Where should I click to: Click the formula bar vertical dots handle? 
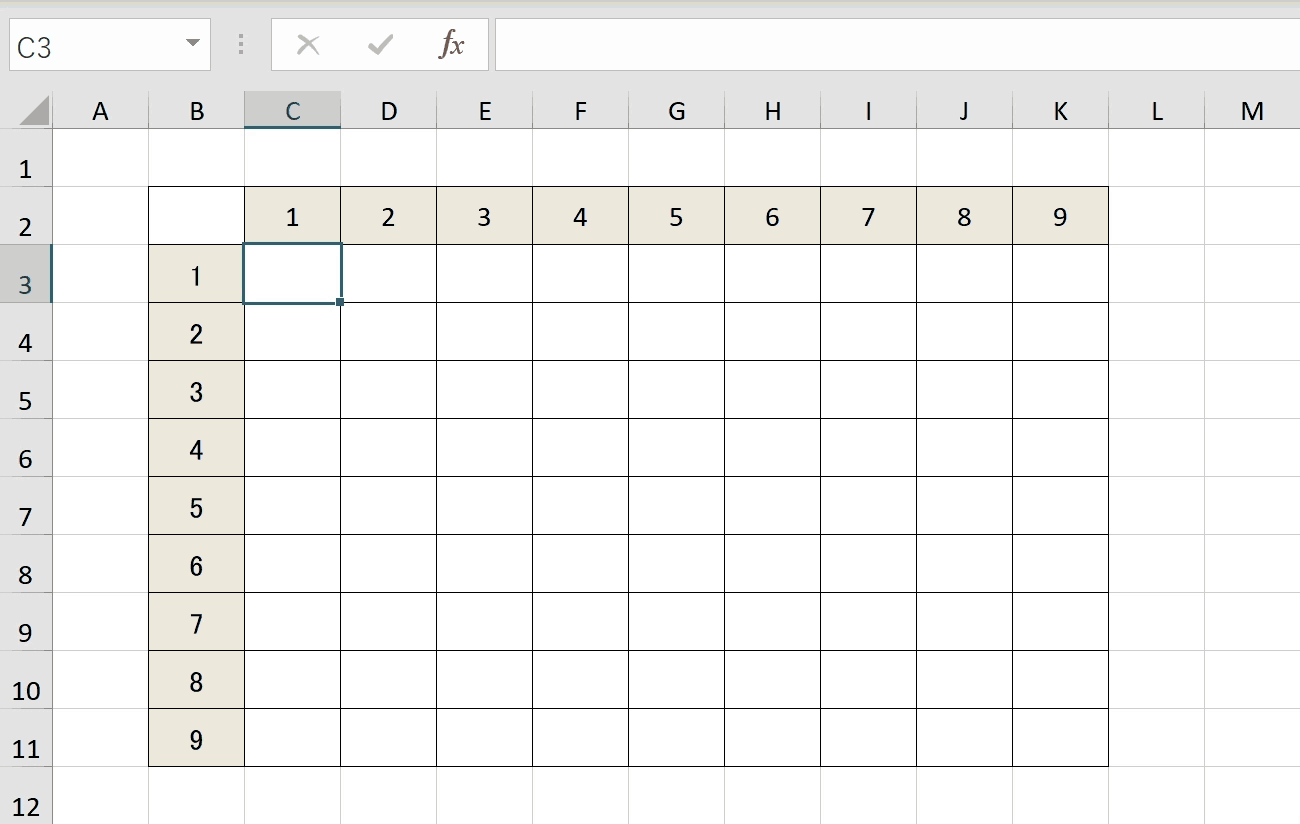point(241,45)
